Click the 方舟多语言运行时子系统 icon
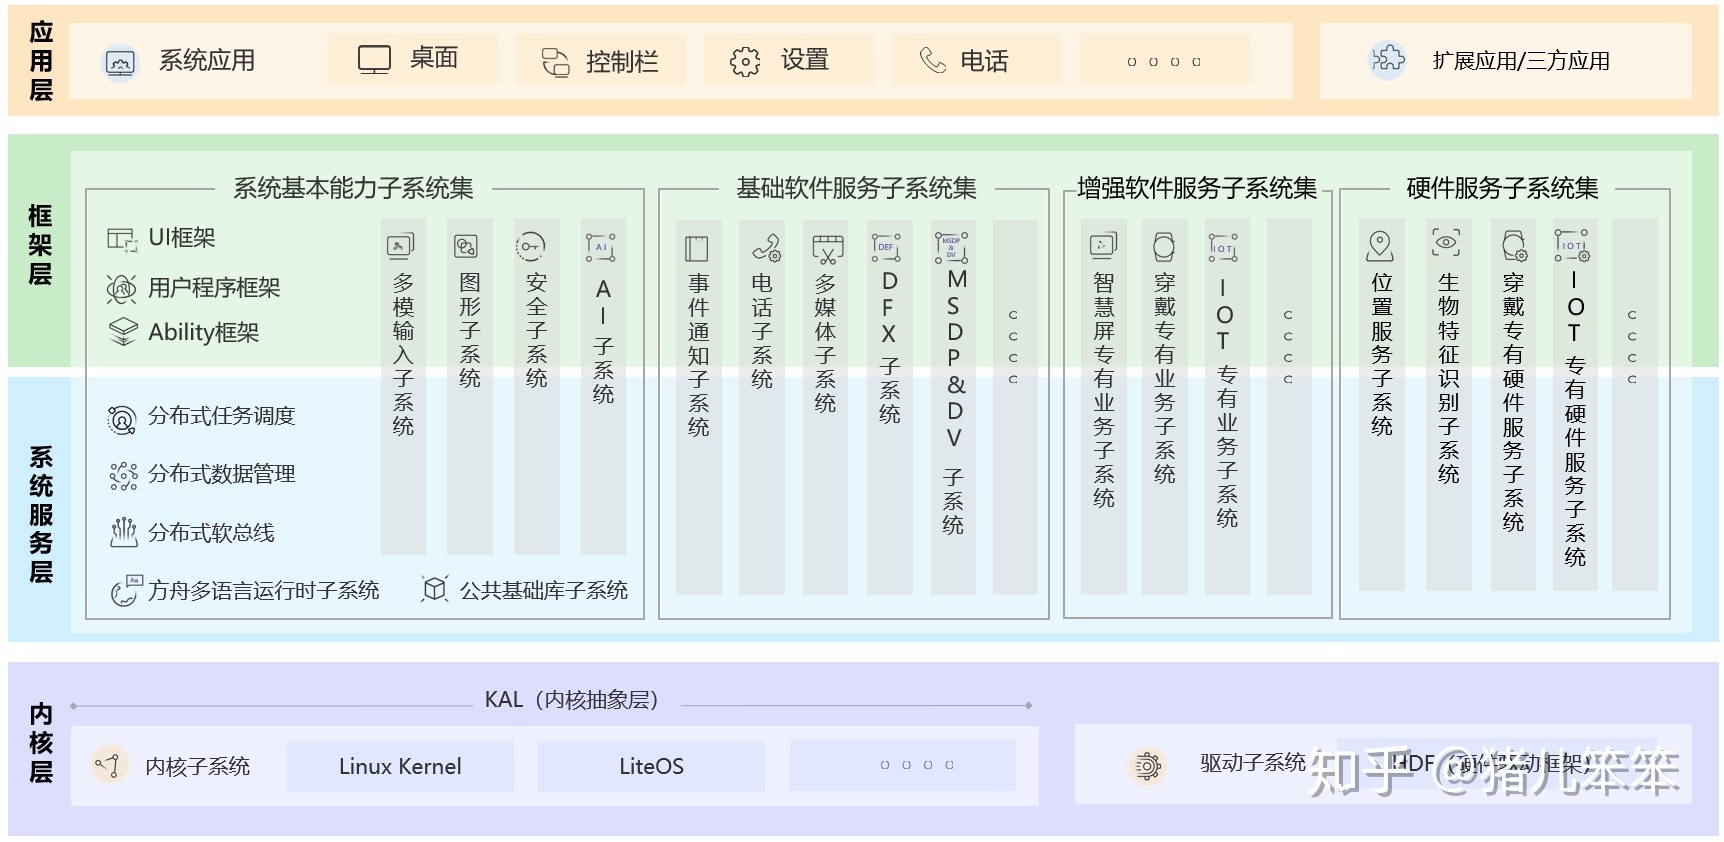 tap(127, 590)
